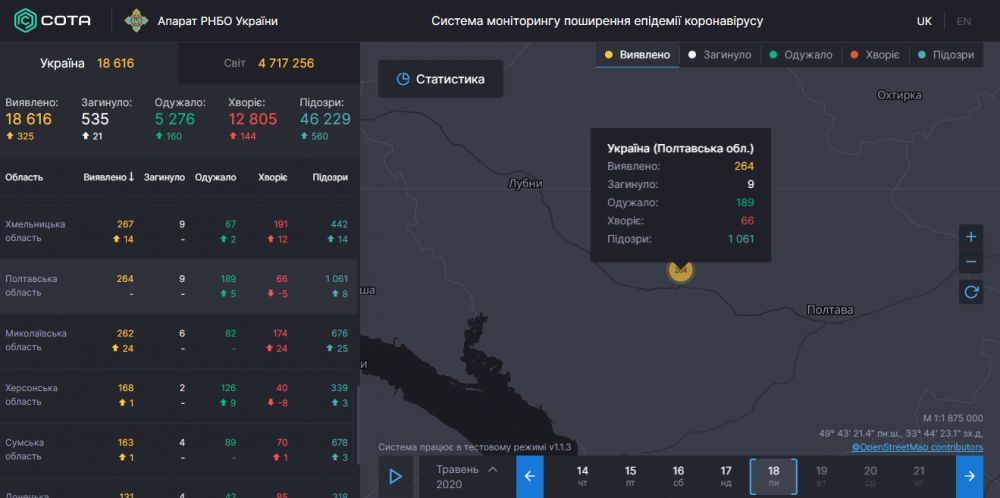Image resolution: width=1000 pixels, height=498 pixels.
Task: Click the Охтирка city label on map
Action: pos(899,95)
